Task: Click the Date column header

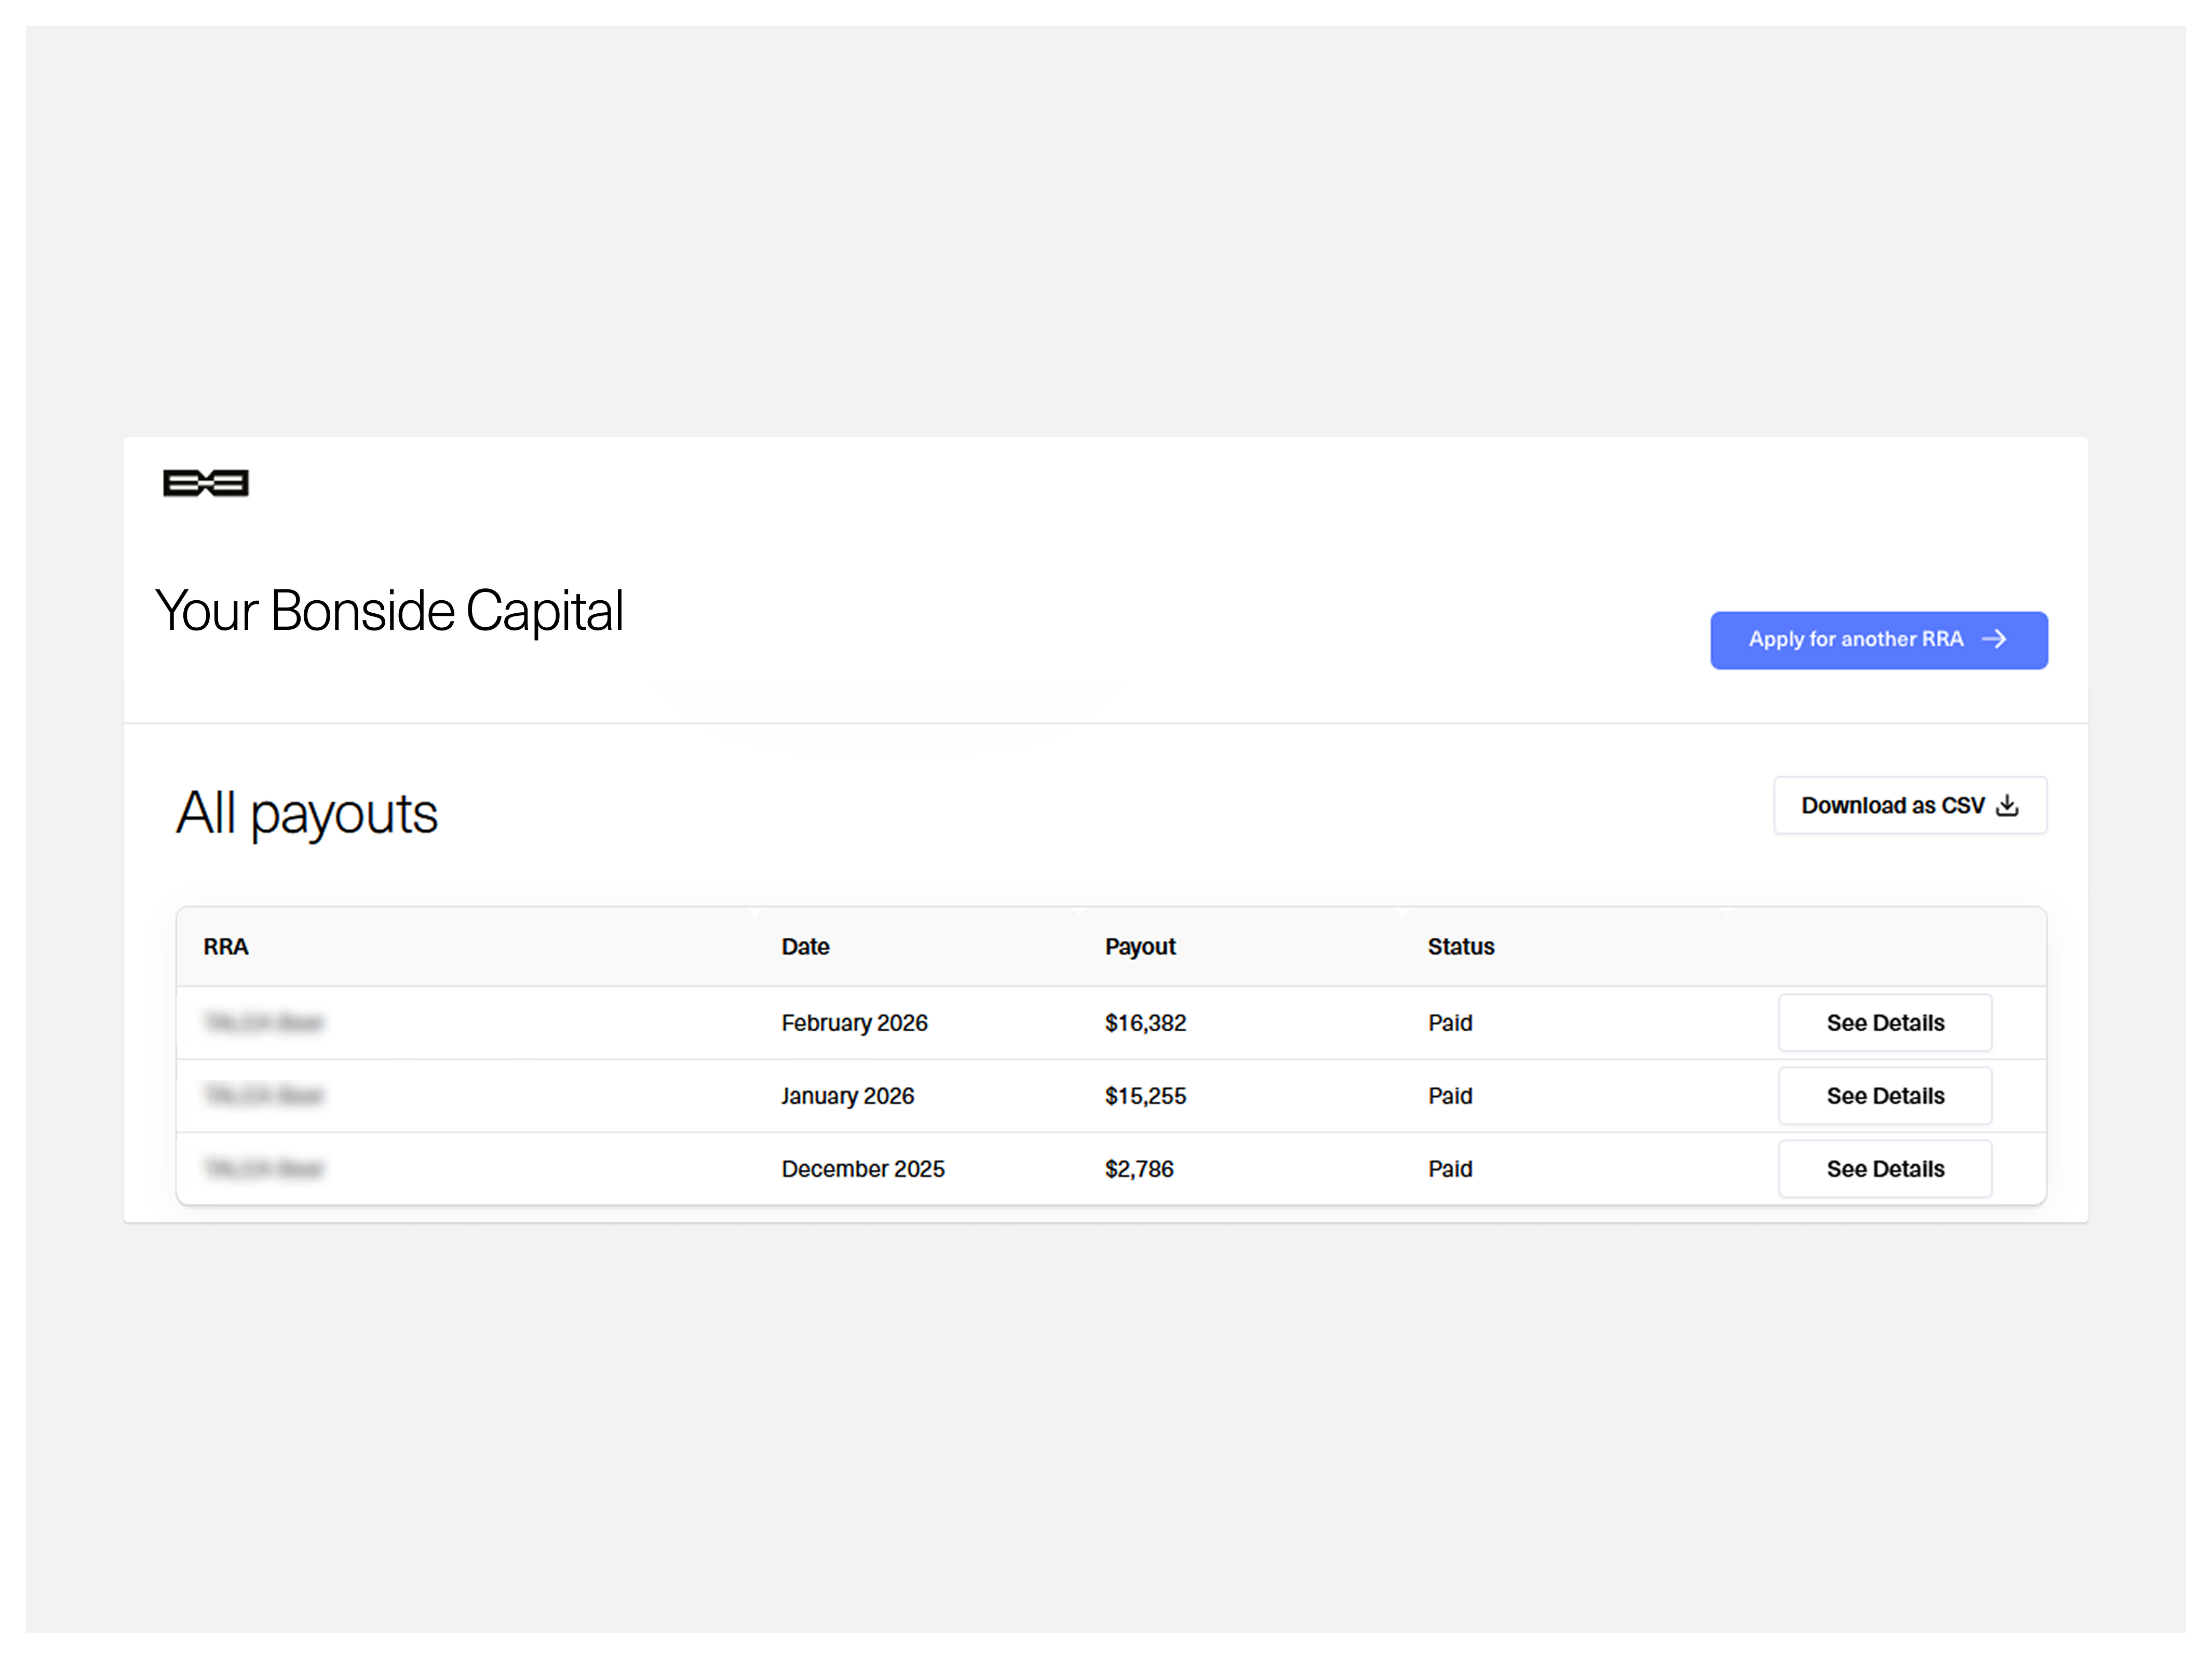Action: point(805,947)
